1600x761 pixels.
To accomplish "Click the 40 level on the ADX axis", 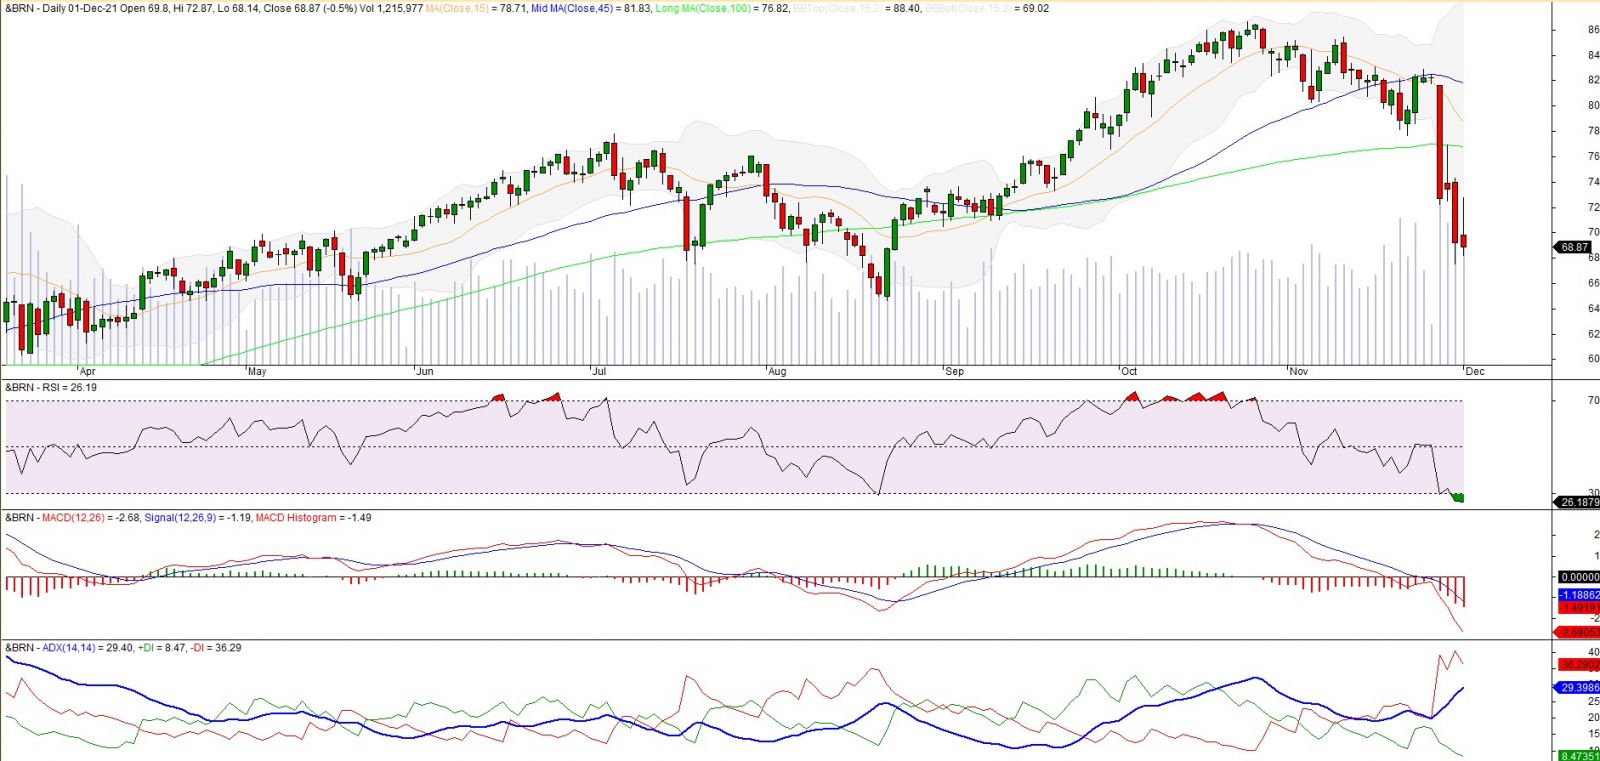I will (x=1593, y=652).
